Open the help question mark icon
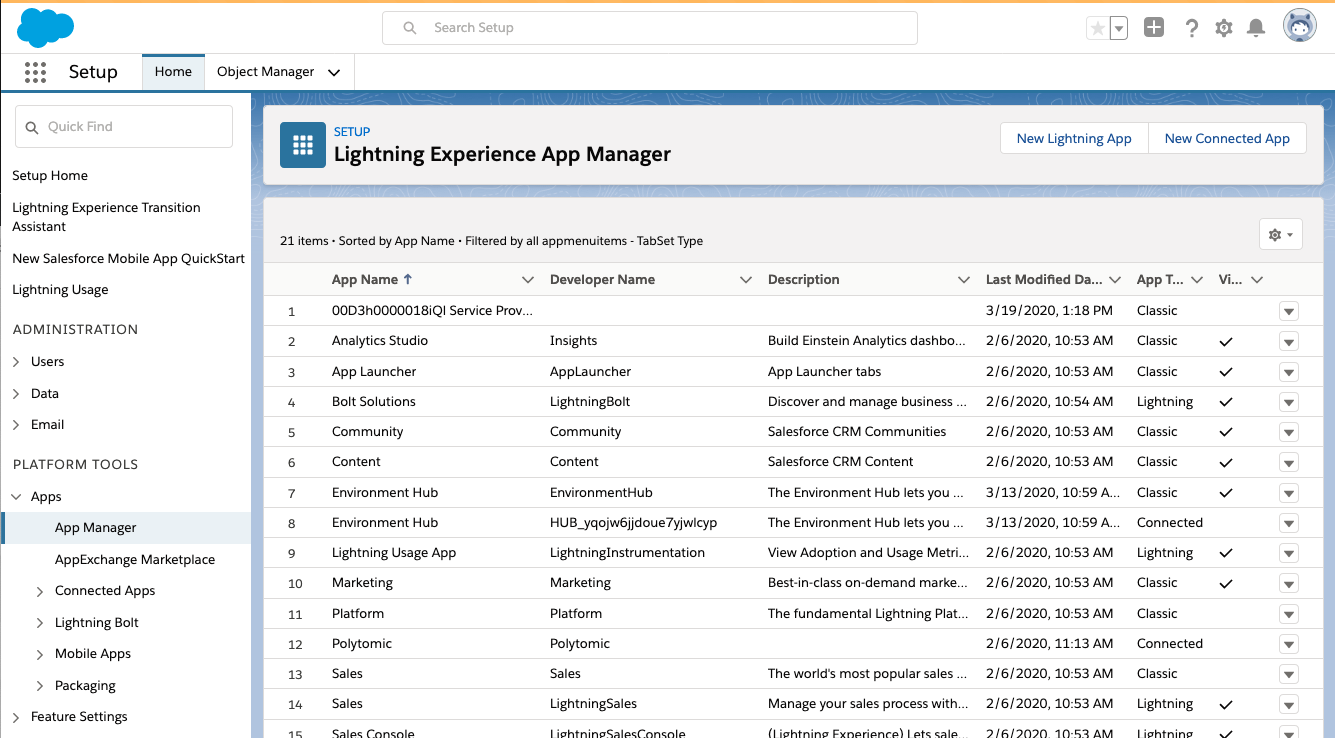Image resolution: width=1335 pixels, height=738 pixels. tap(1191, 28)
